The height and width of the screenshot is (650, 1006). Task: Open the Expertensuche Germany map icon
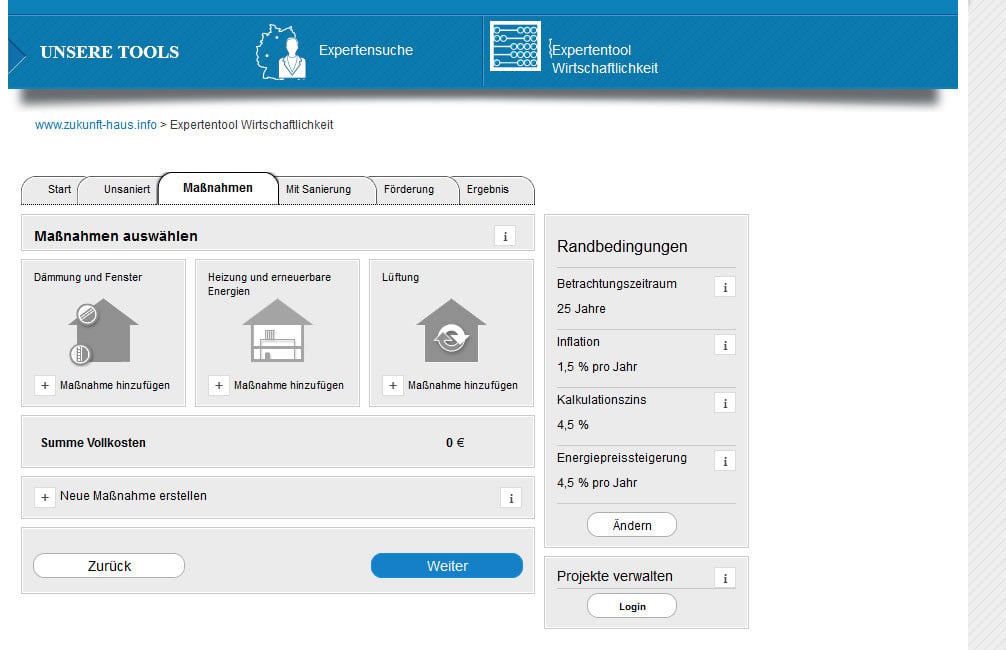pyautogui.click(x=281, y=51)
